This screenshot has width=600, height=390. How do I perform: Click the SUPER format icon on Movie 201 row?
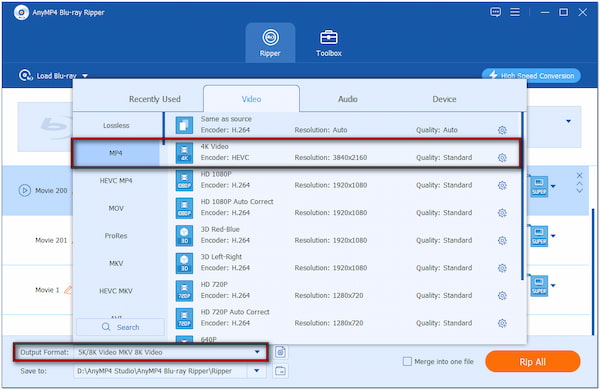(x=539, y=236)
